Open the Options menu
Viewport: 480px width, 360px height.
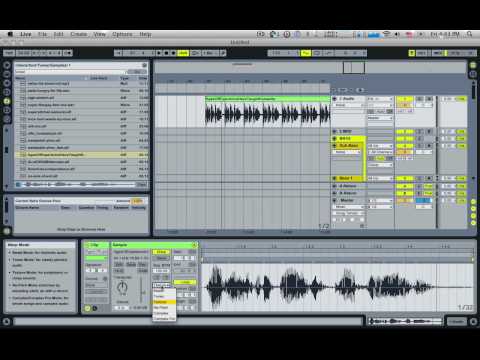[x=122, y=34]
